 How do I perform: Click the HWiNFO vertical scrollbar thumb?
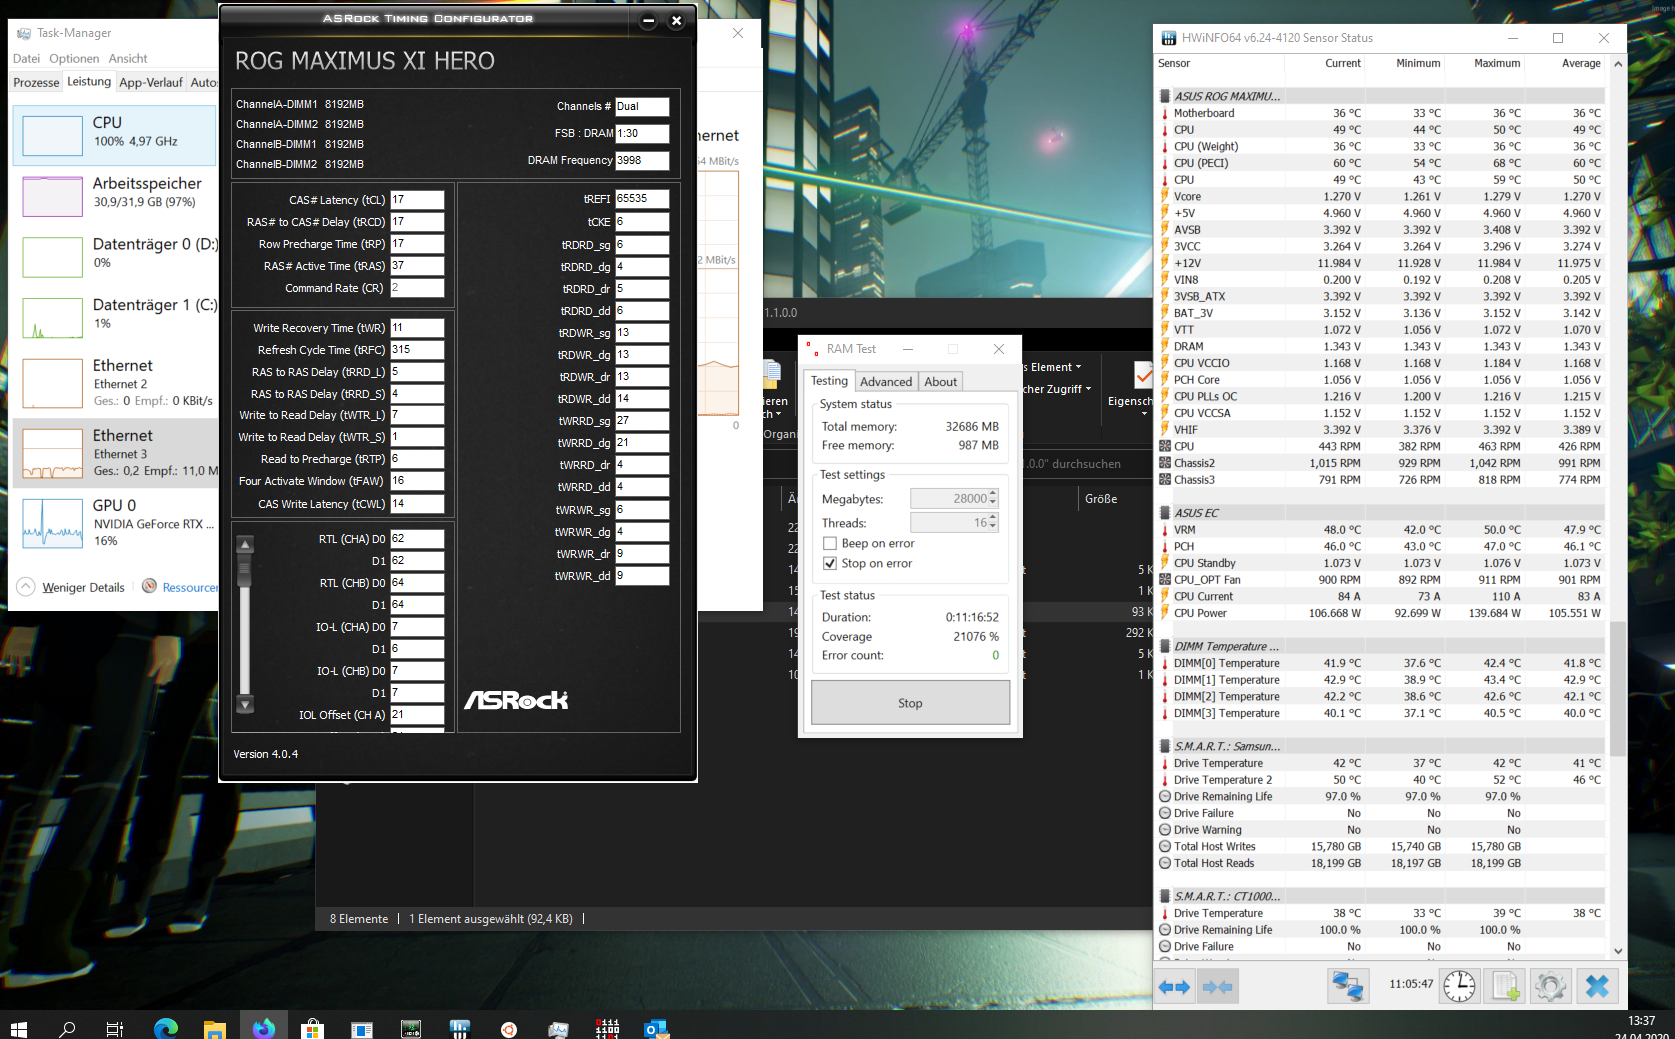pyautogui.click(x=1617, y=690)
